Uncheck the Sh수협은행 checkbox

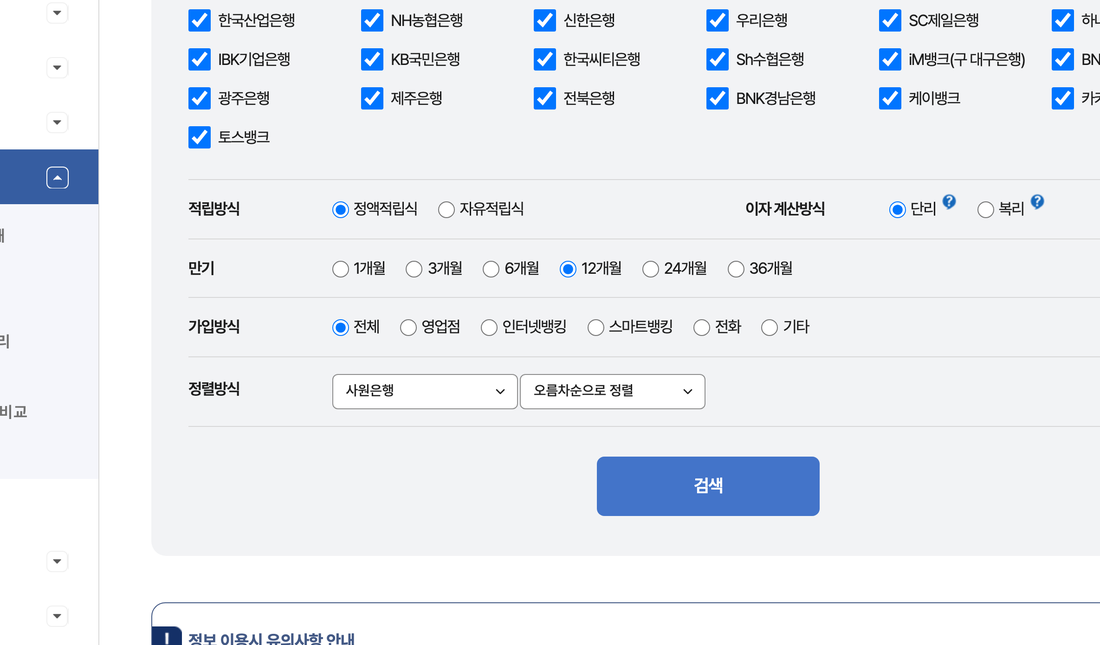tap(717, 59)
